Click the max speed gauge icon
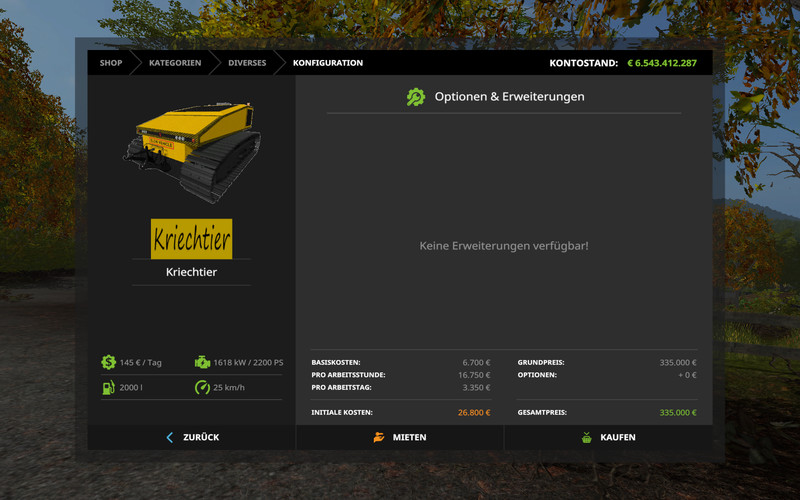The height and width of the screenshot is (500, 800). [x=202, y=387]
